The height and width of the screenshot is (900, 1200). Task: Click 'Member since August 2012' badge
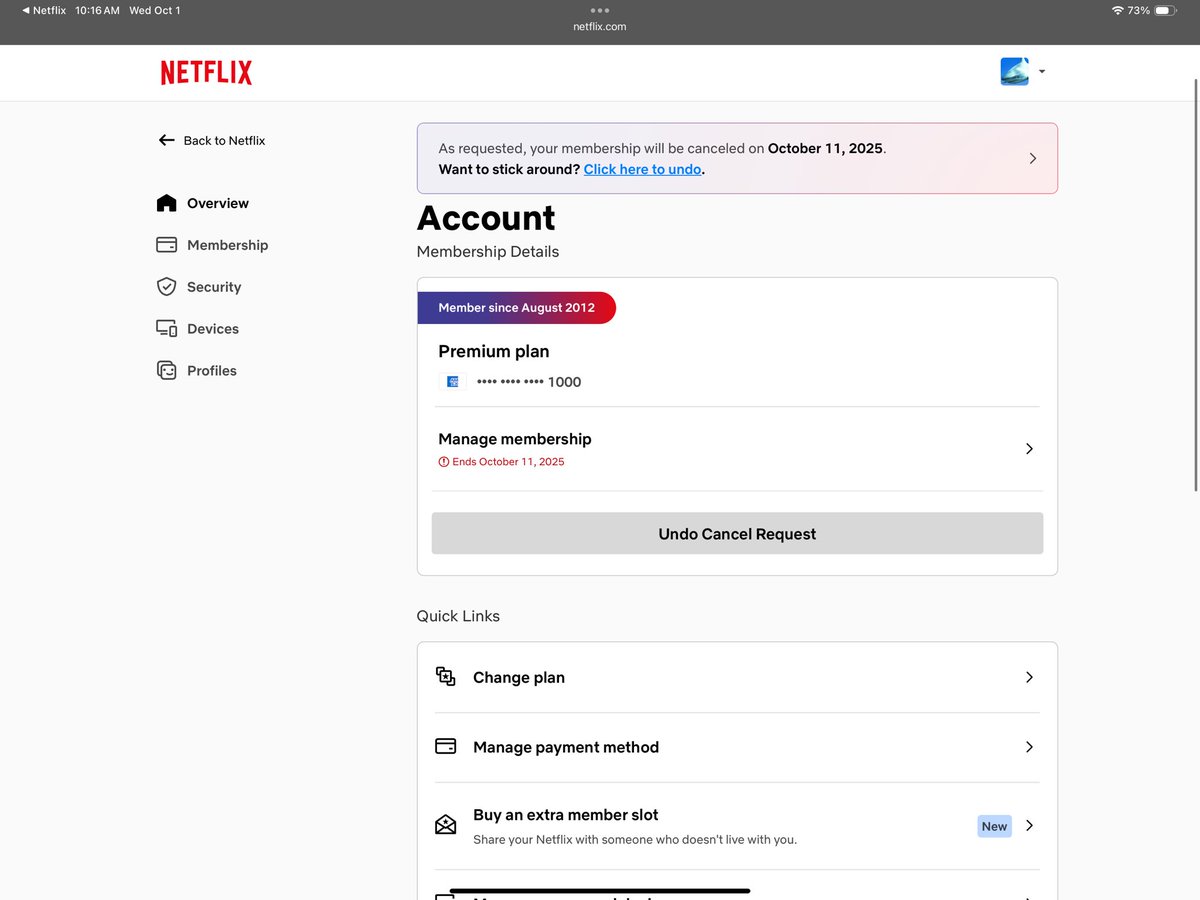pyautogui.click(x=516, y=308)
